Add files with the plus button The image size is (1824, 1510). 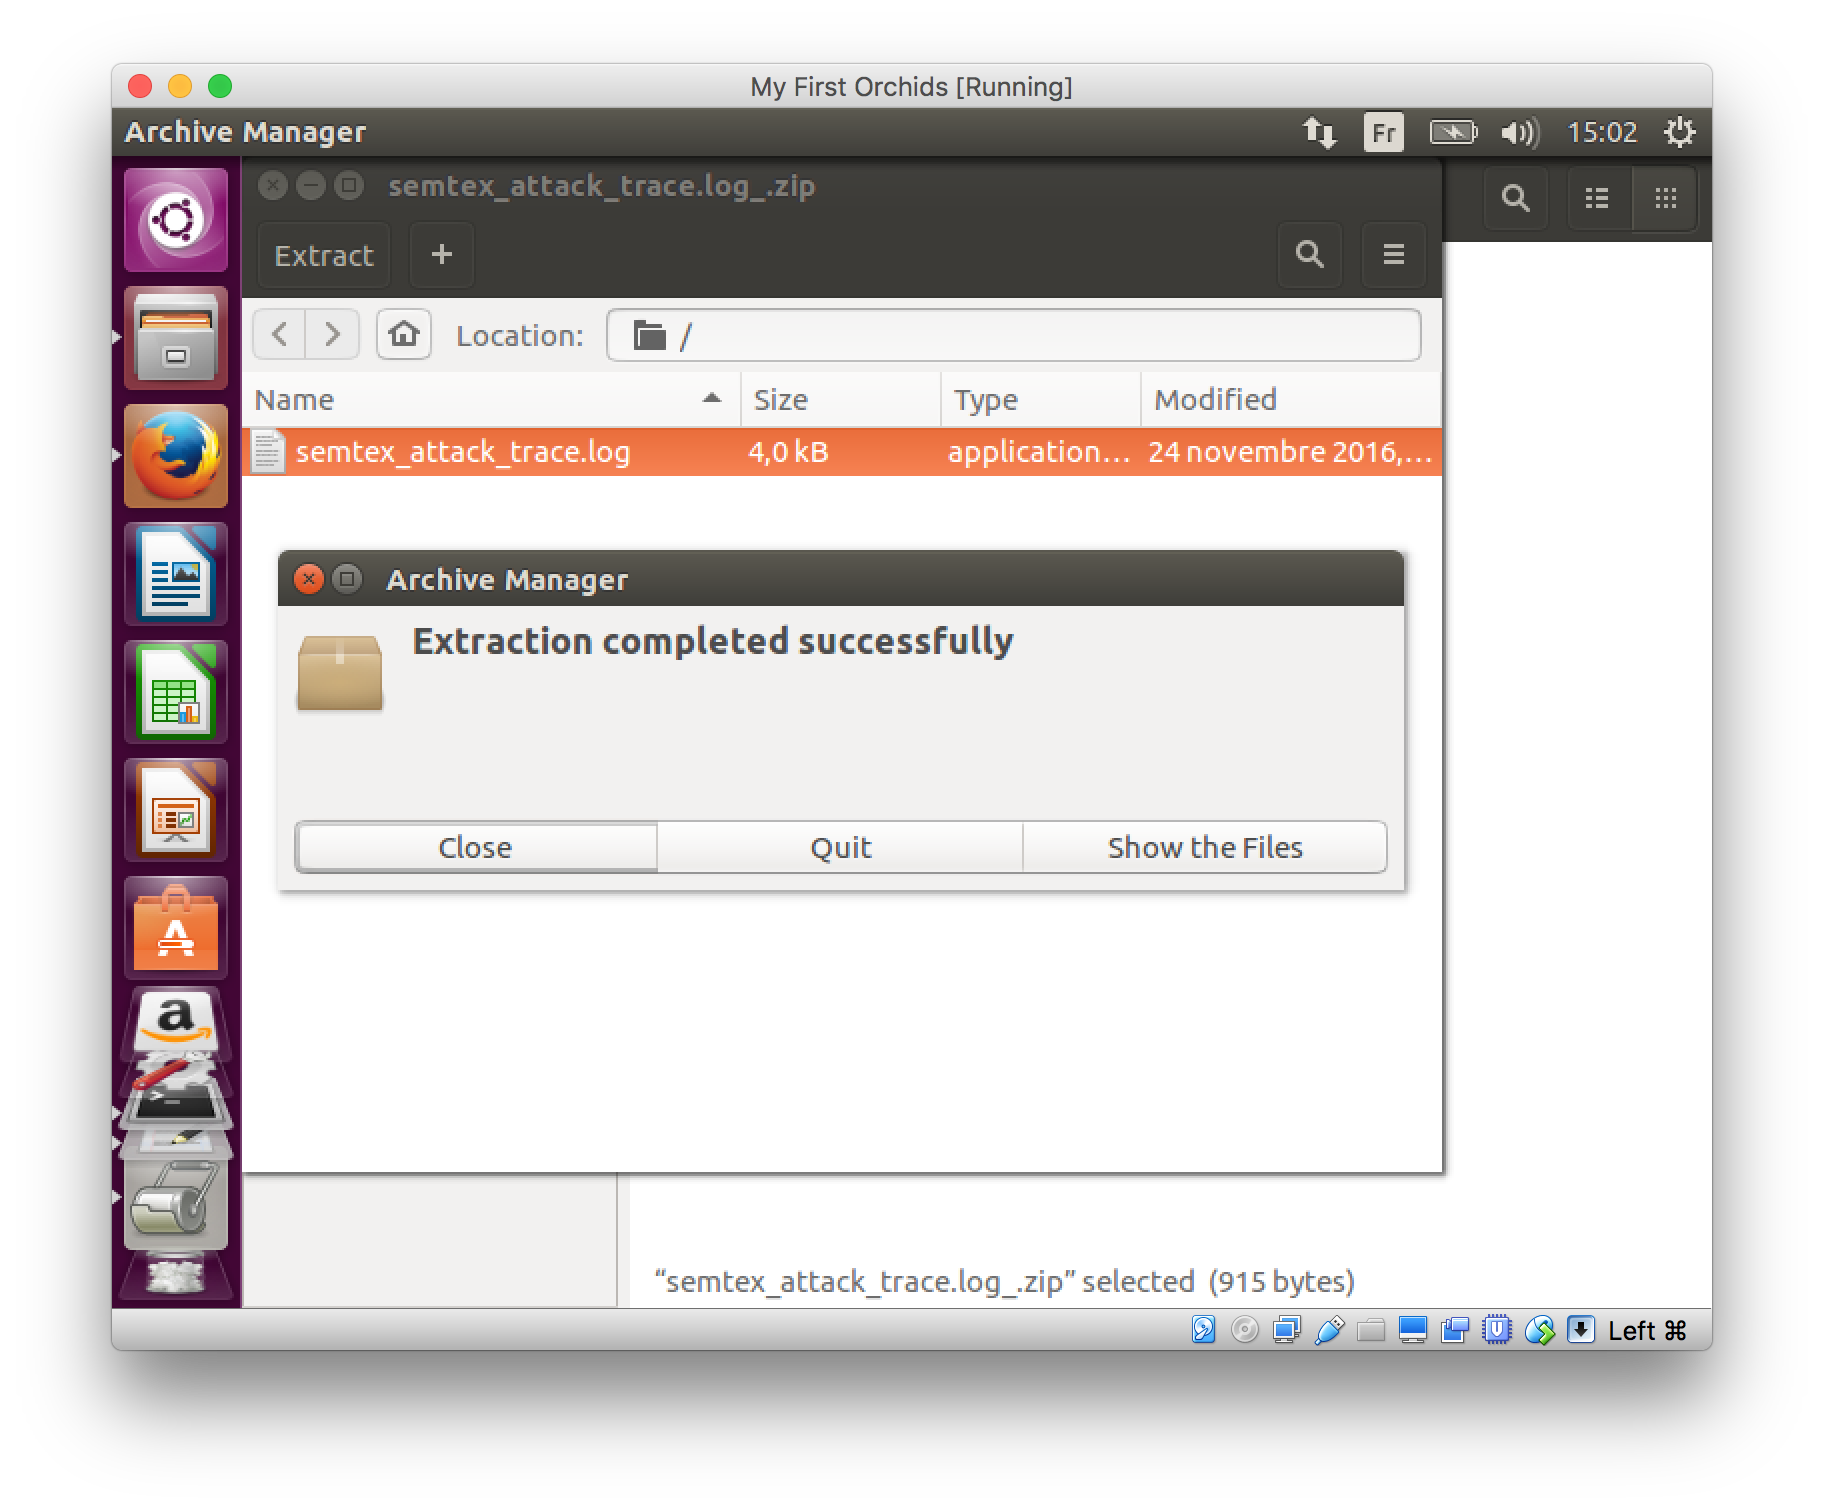point(441,255)
